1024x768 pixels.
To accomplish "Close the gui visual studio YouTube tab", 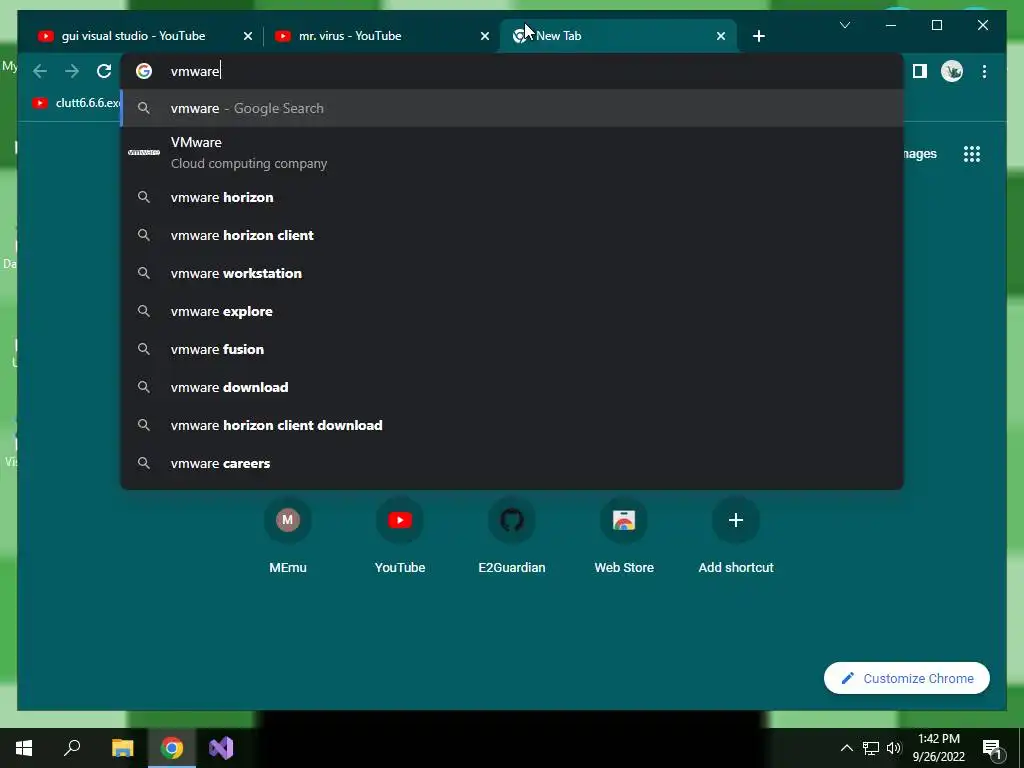I will pos(248,36).
